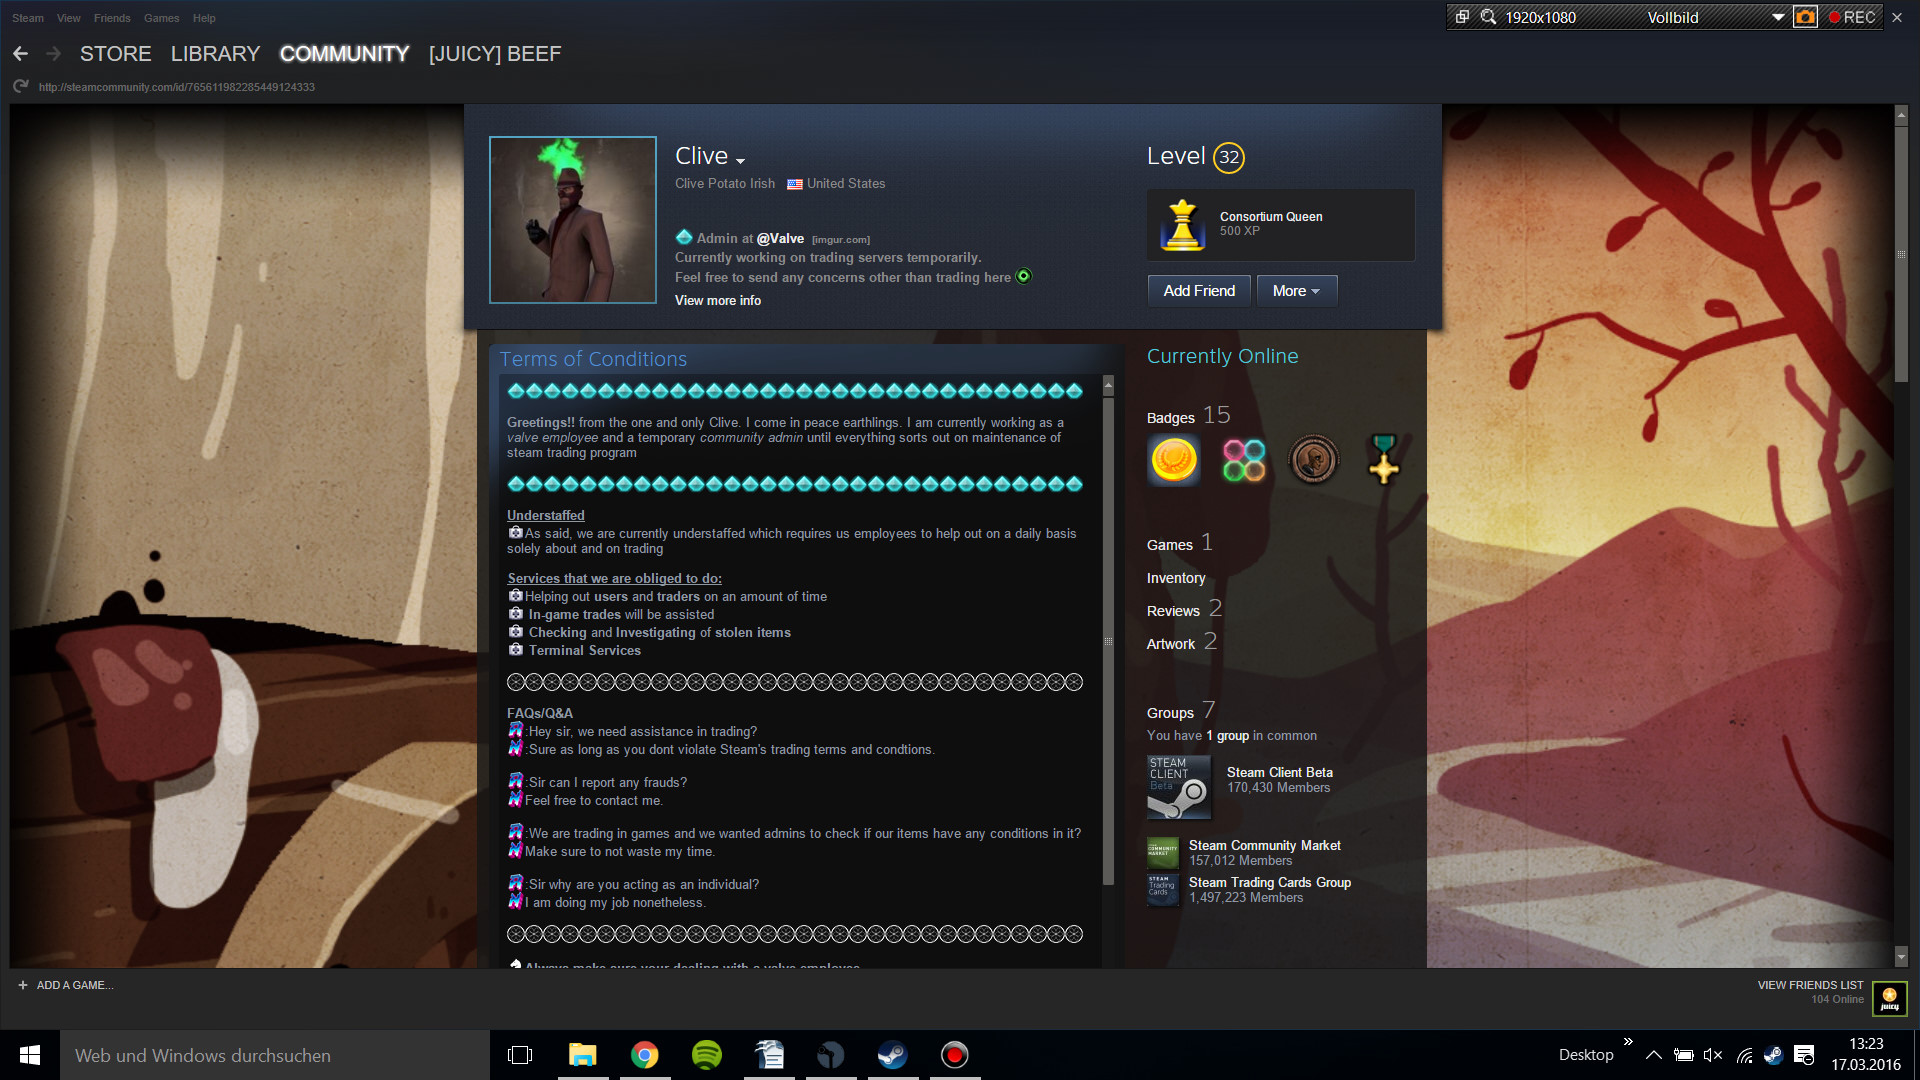This screenshot has width=1920, height=1080.
Task: Open Spotify from the taskbar
Action: (x=707, y=1055)
